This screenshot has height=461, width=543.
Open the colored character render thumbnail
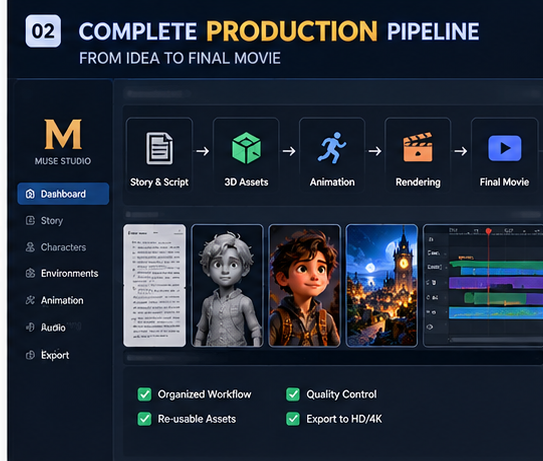point(304,286)
